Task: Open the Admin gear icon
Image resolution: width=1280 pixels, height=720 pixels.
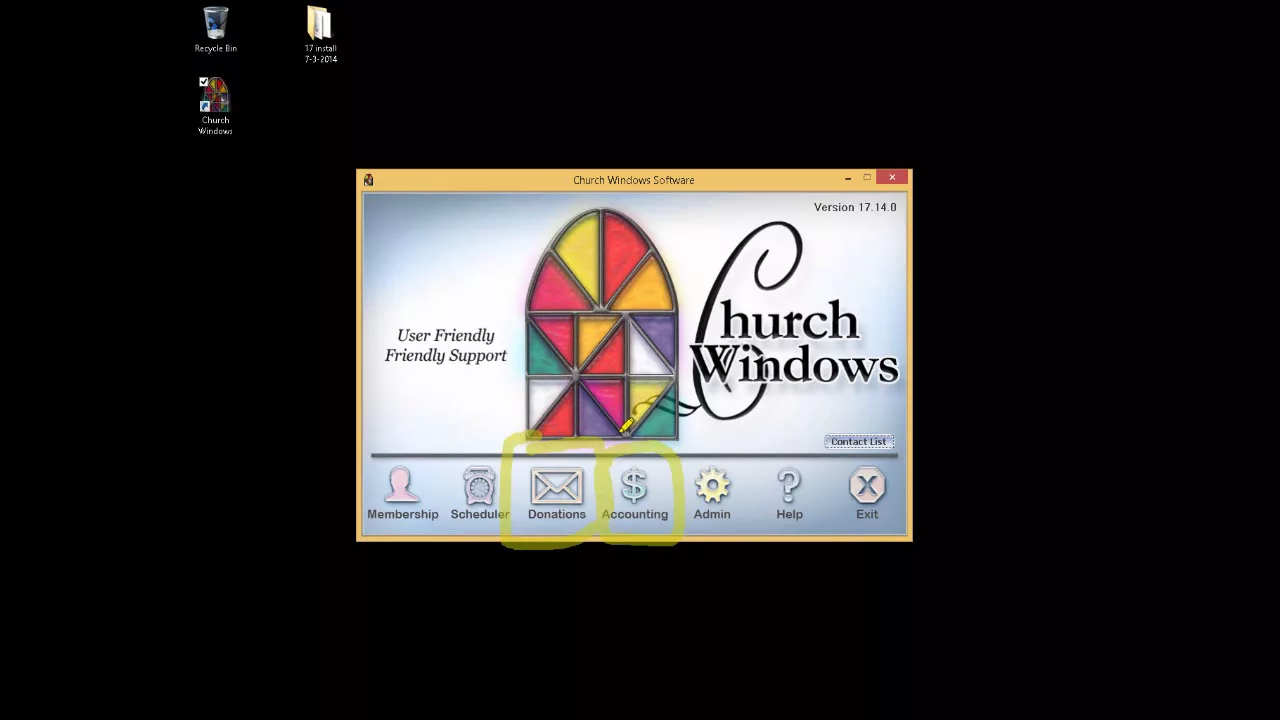Action: point(712,487)
